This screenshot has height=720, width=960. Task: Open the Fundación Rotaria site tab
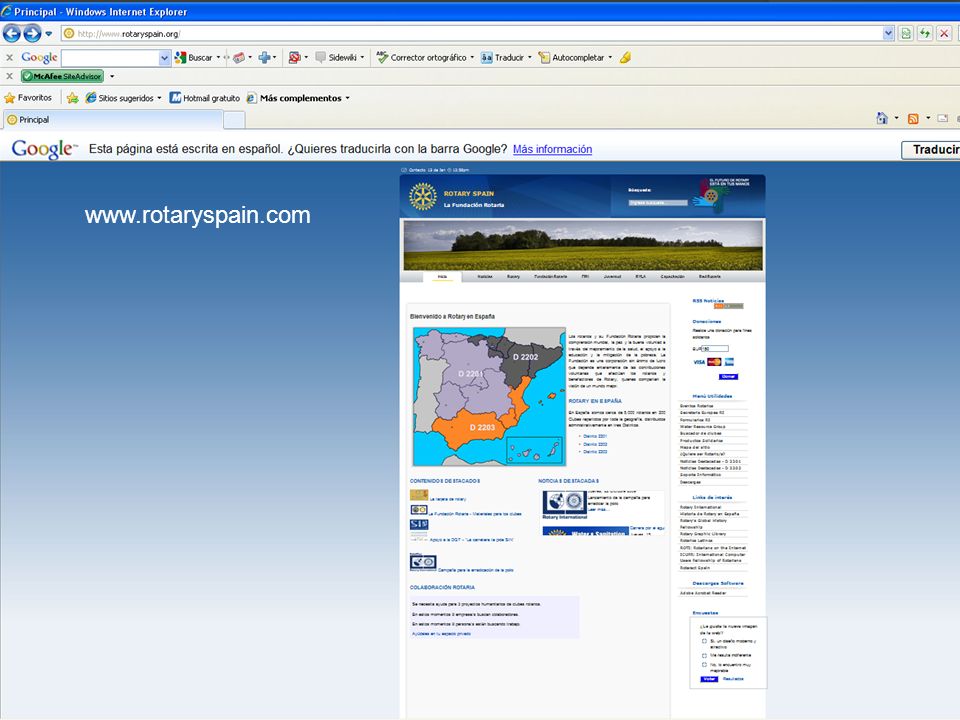[550, 277]
